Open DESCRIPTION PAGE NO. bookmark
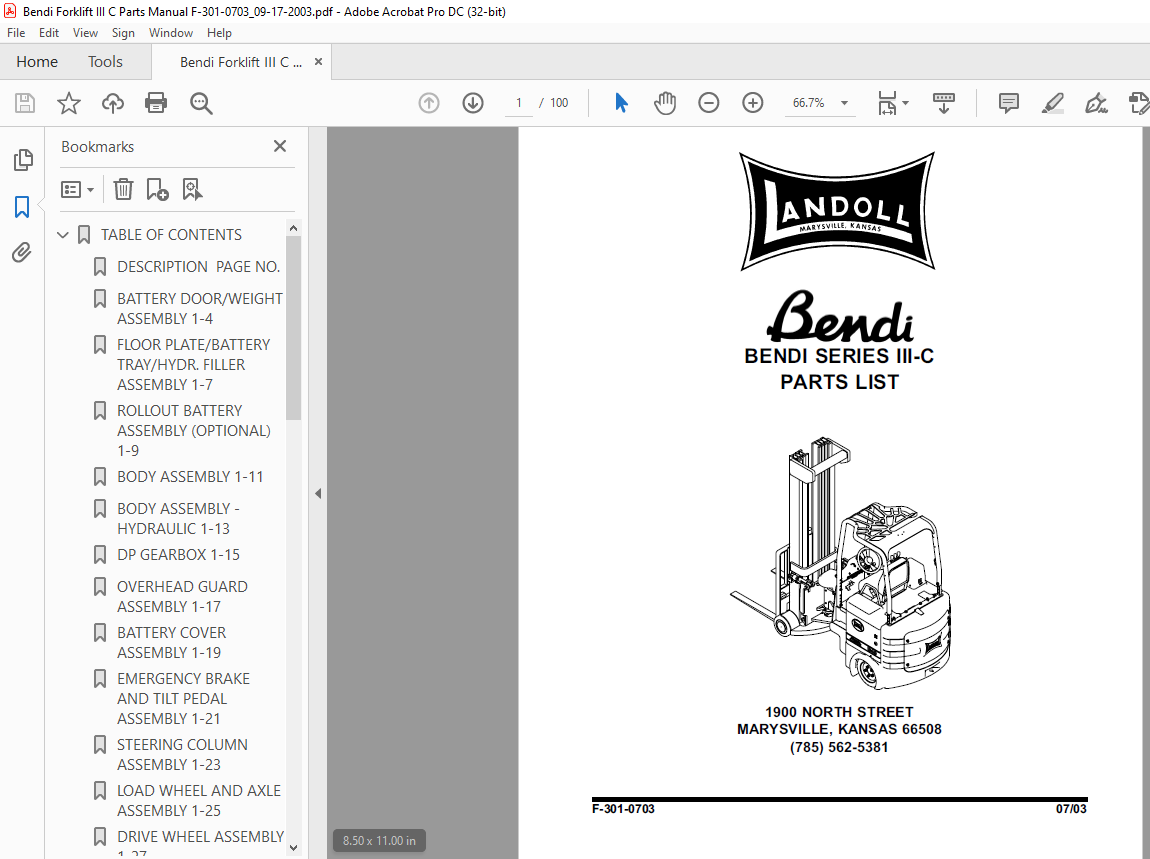The width and height of the screenshot is (1150, 859). click(x=199, y=266)
